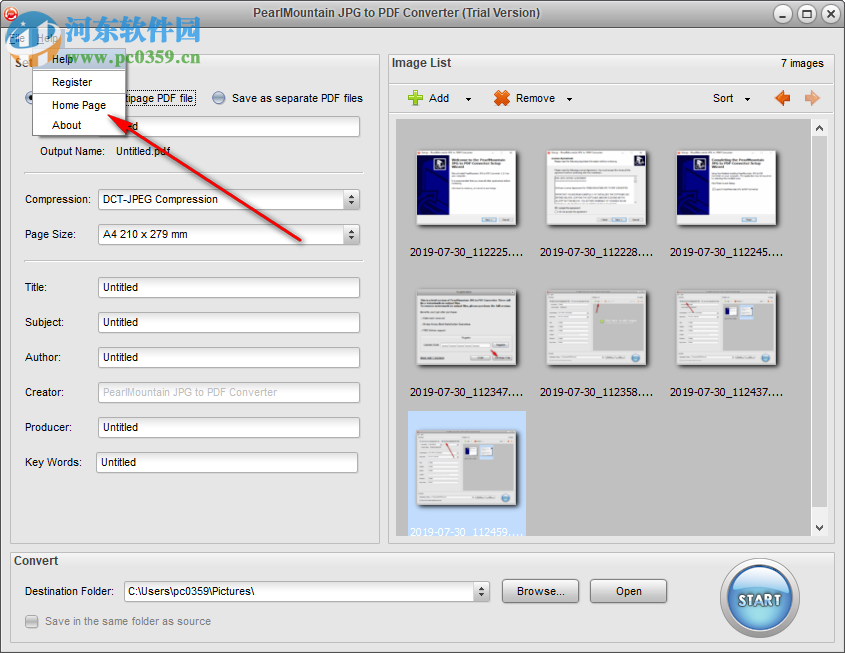The width and height of the screenshot is (845, 653).
Task: Move image forward with the right arrow icon
Action: tap(811, 98)
